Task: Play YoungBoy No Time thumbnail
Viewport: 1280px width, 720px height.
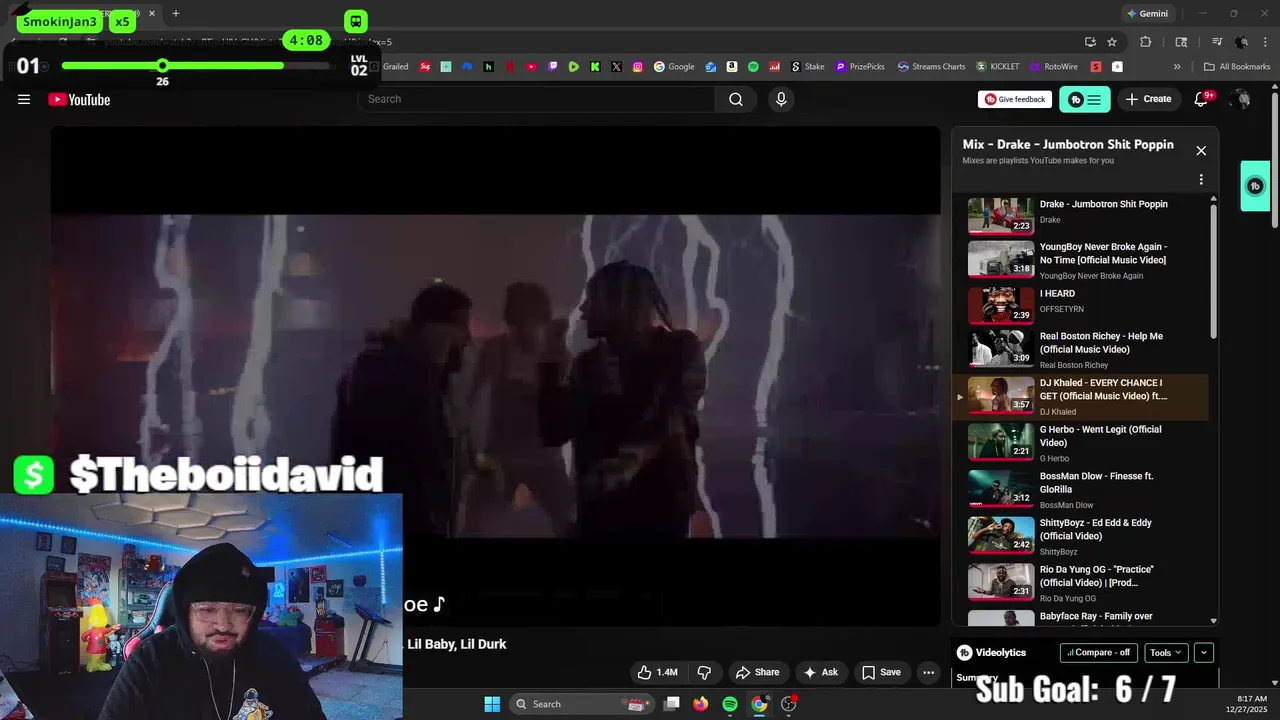Action: click(x=1000, y=260)
